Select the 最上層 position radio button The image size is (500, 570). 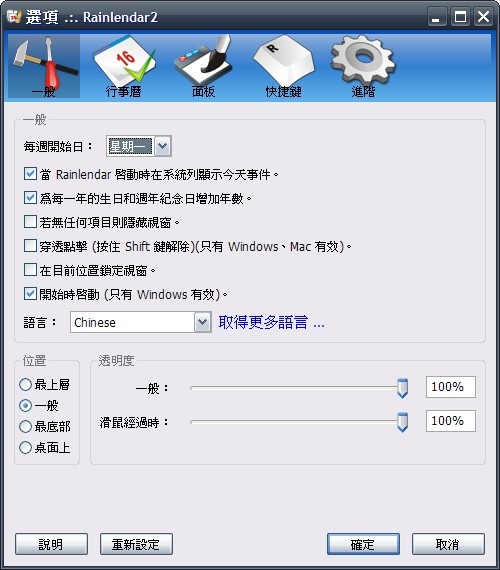pyautogui.click(x=25, y=384)
